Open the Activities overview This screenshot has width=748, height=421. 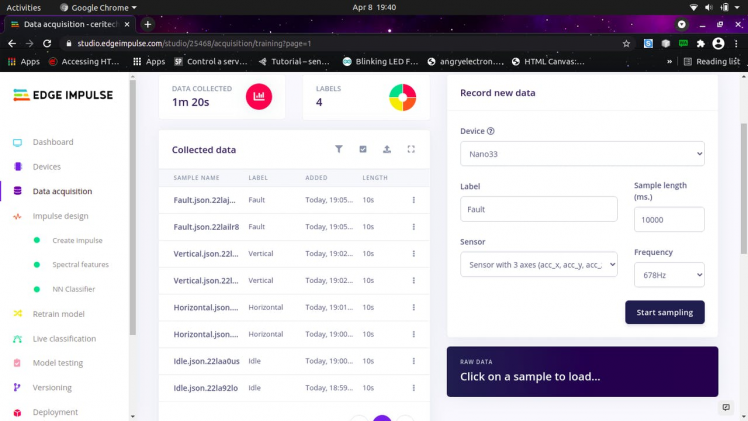click(23, 8)
